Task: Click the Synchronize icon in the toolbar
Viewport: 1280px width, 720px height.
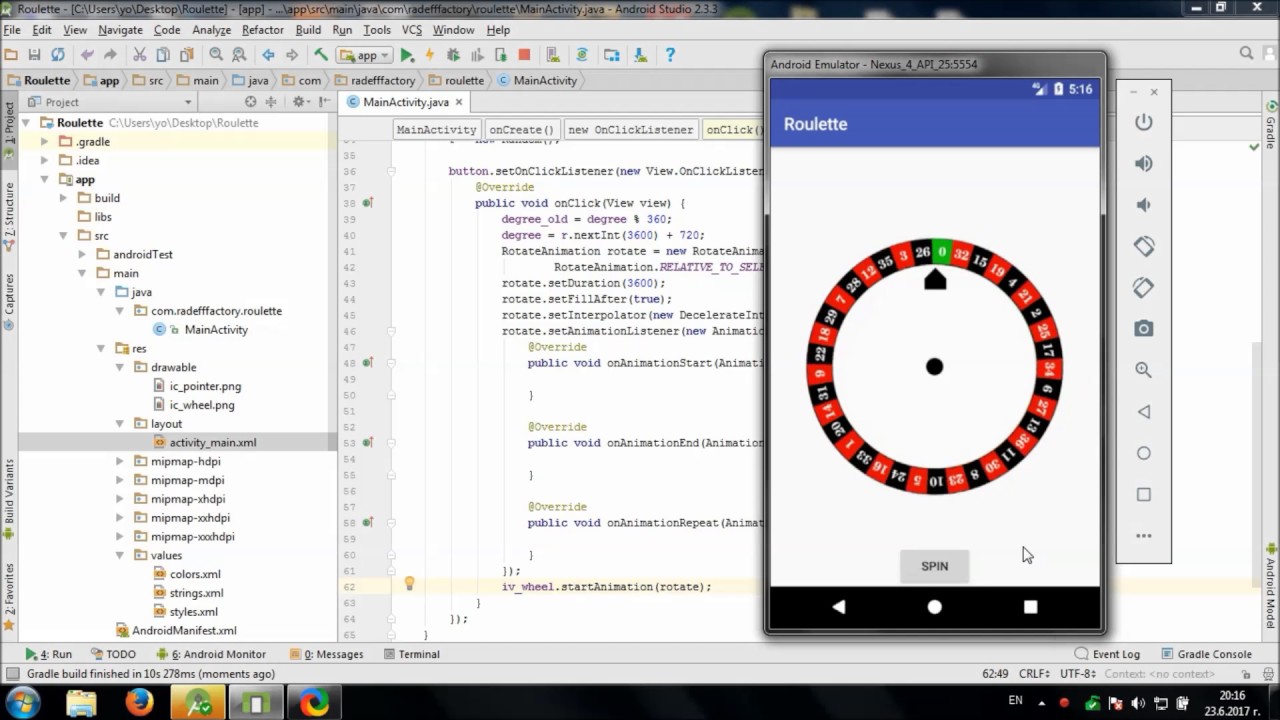Action: pos(57,55)
